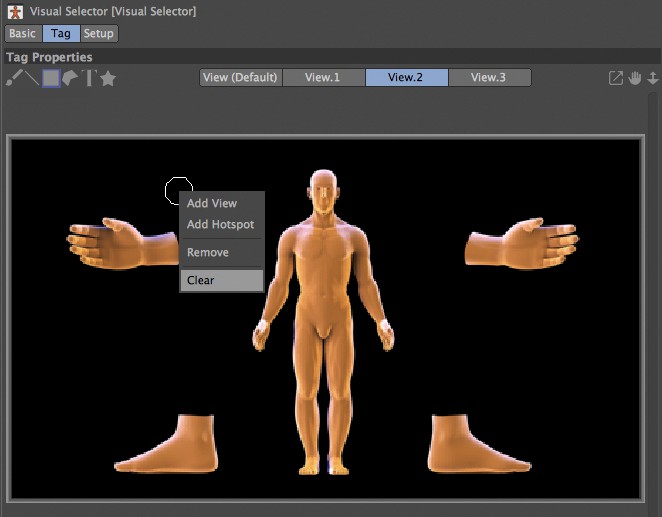Switch to the Tag tab
The height and width of the screenshot is (517, 662).
pyautogui.click(x=61, y=33)
